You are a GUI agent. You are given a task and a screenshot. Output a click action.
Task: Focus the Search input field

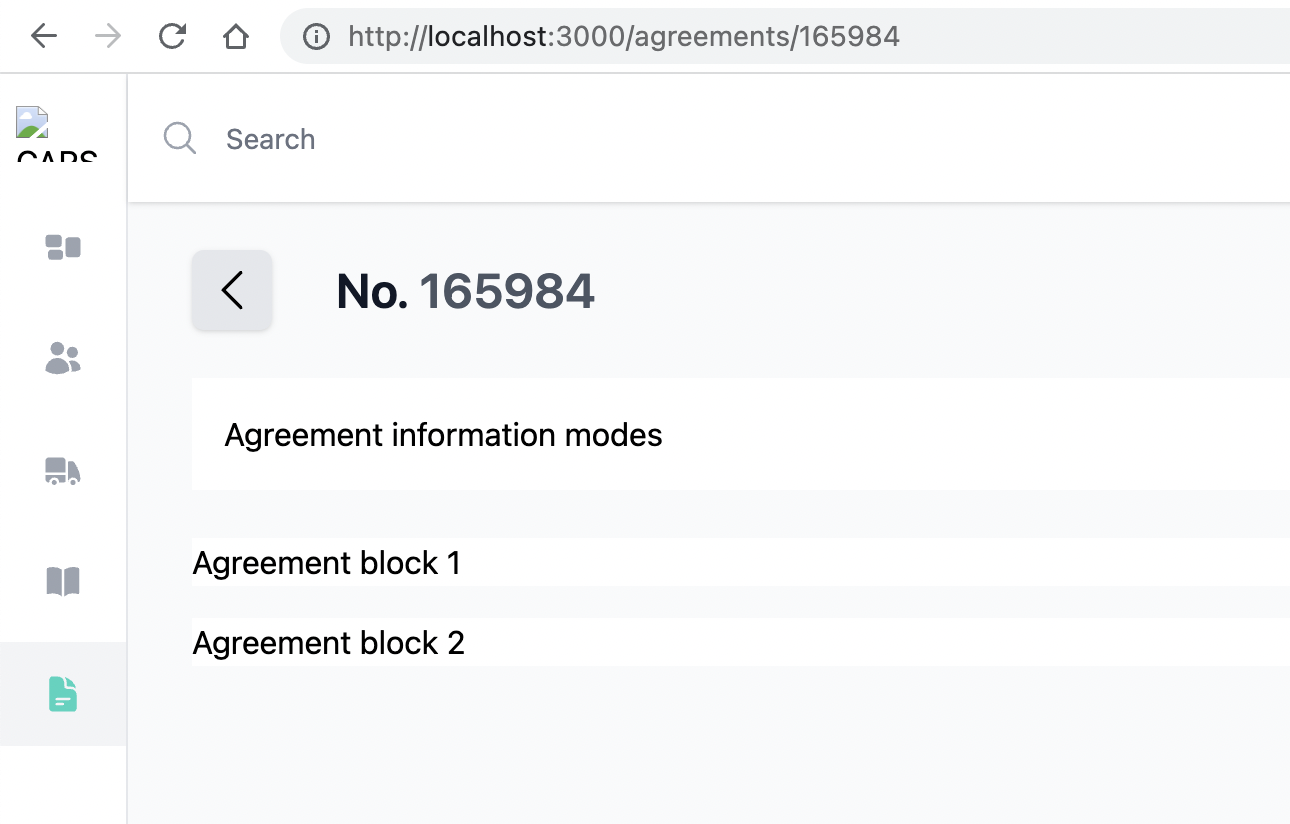(600, 139)
